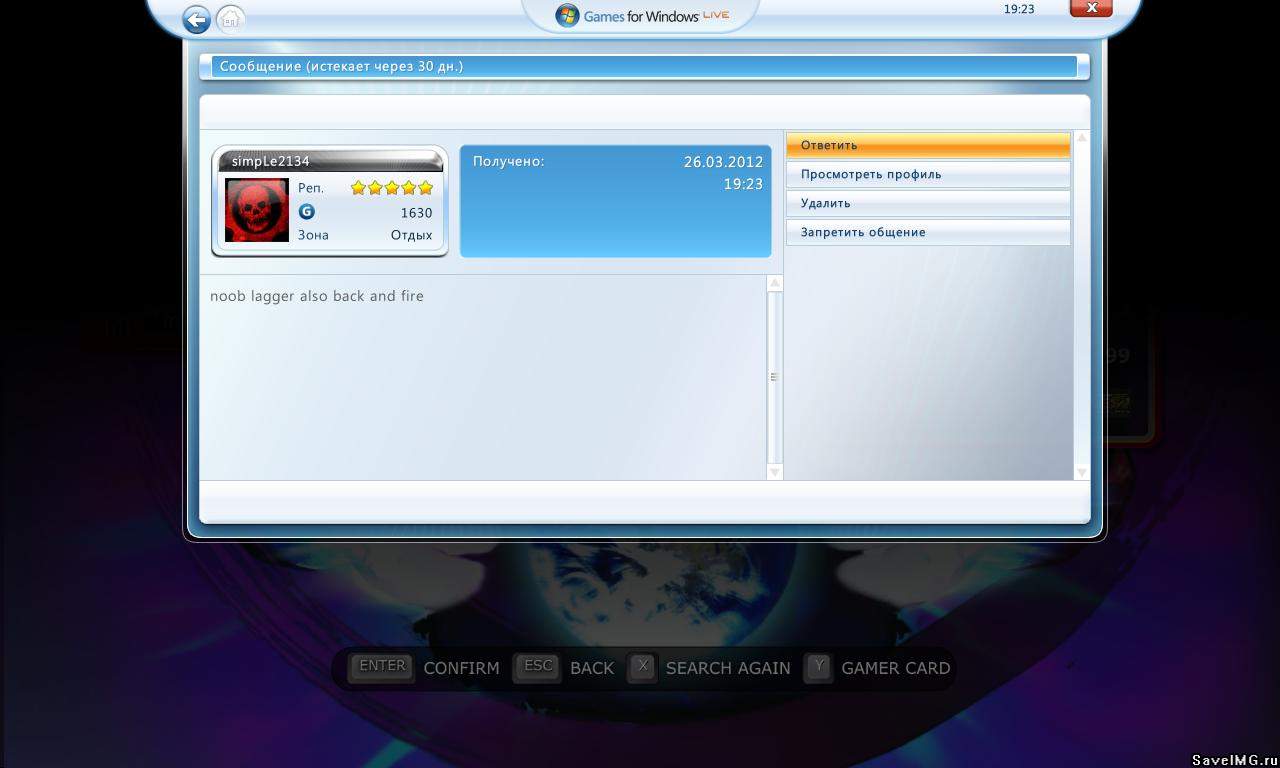Click the Y key hint for Gamer Card
The width and height of the screenshot is (1280, 768).
pyautogui.click(x=819, y=667)
